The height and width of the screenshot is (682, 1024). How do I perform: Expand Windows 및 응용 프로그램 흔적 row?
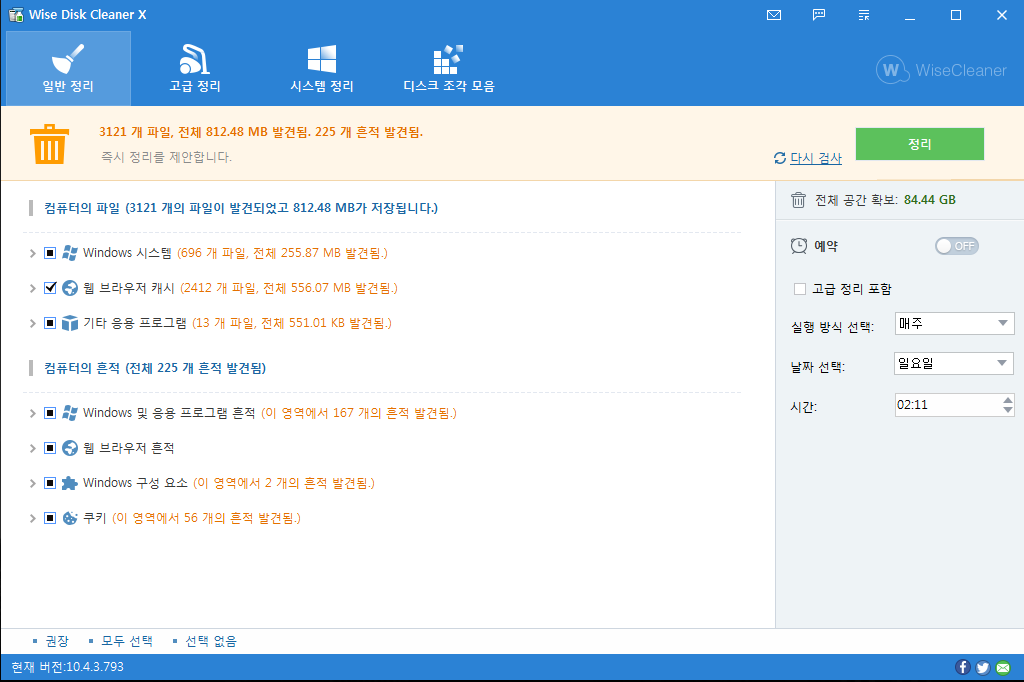tap(32, 414)
